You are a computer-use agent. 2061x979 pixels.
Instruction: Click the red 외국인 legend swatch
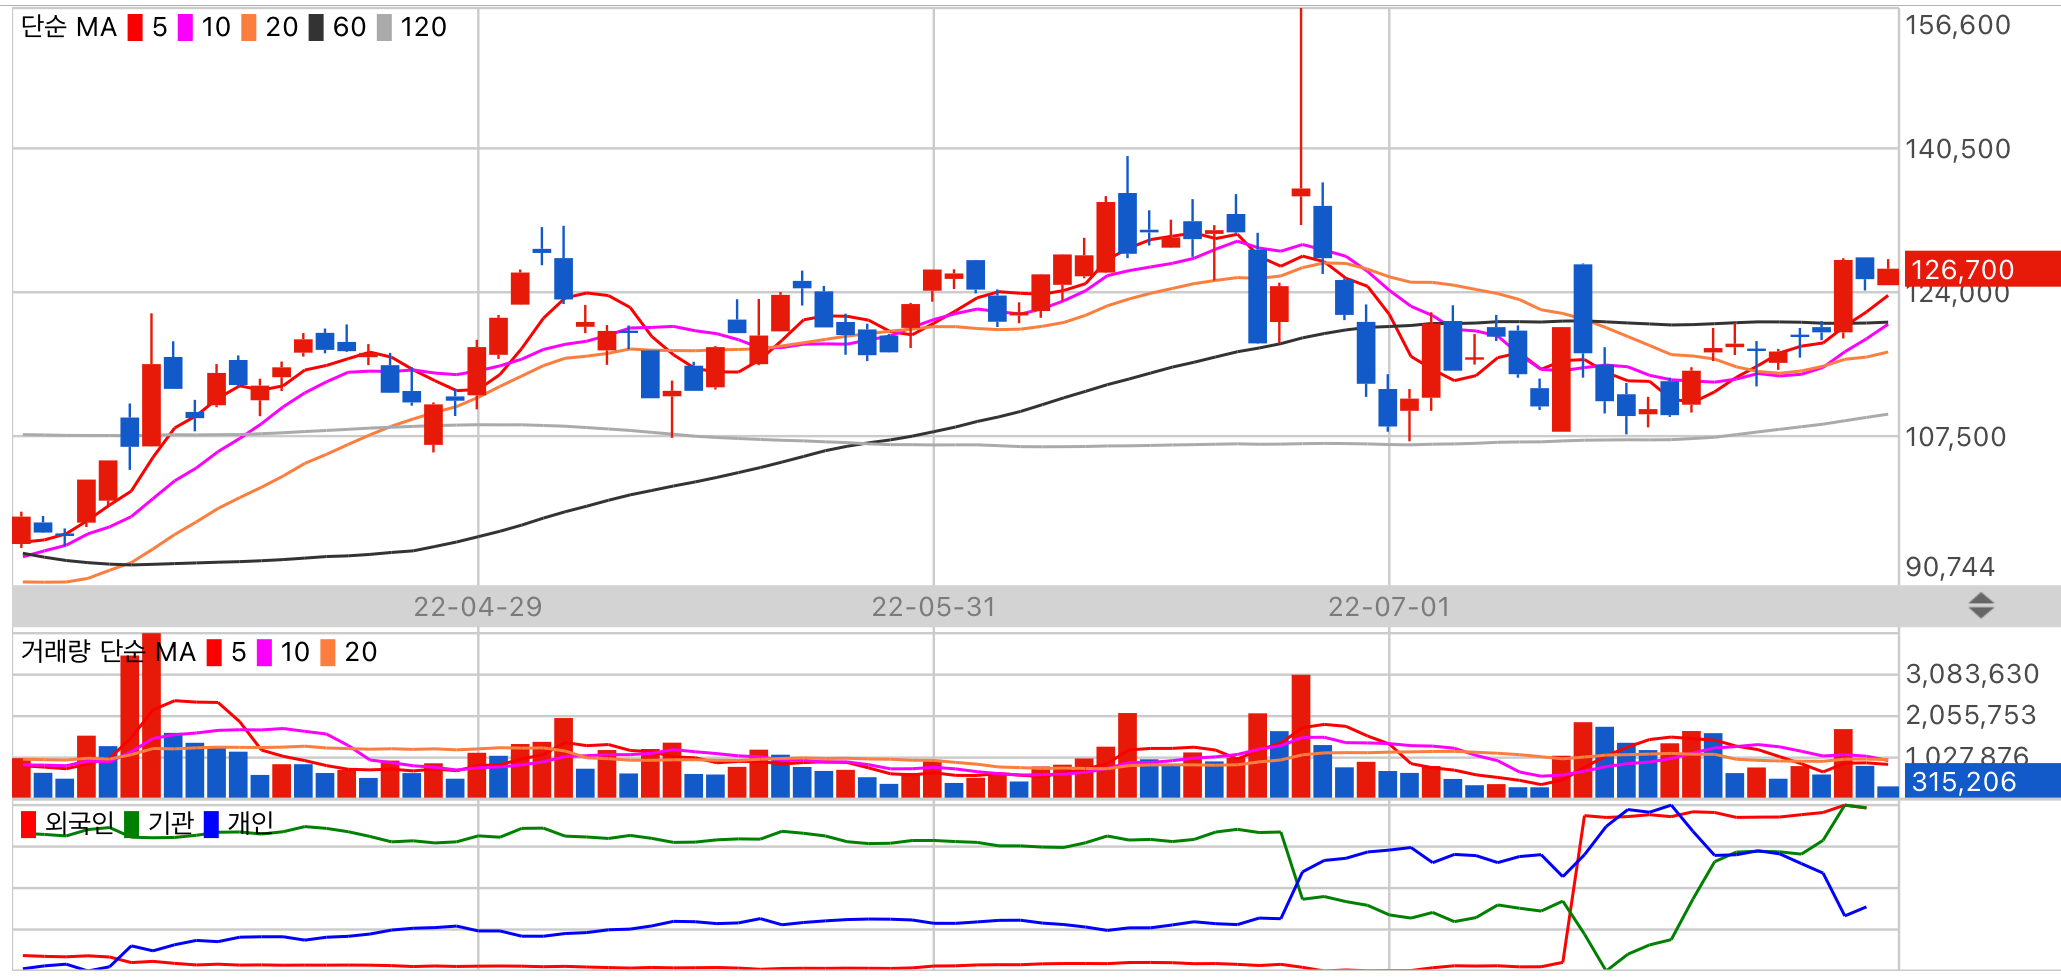click(x=28, y=824)
